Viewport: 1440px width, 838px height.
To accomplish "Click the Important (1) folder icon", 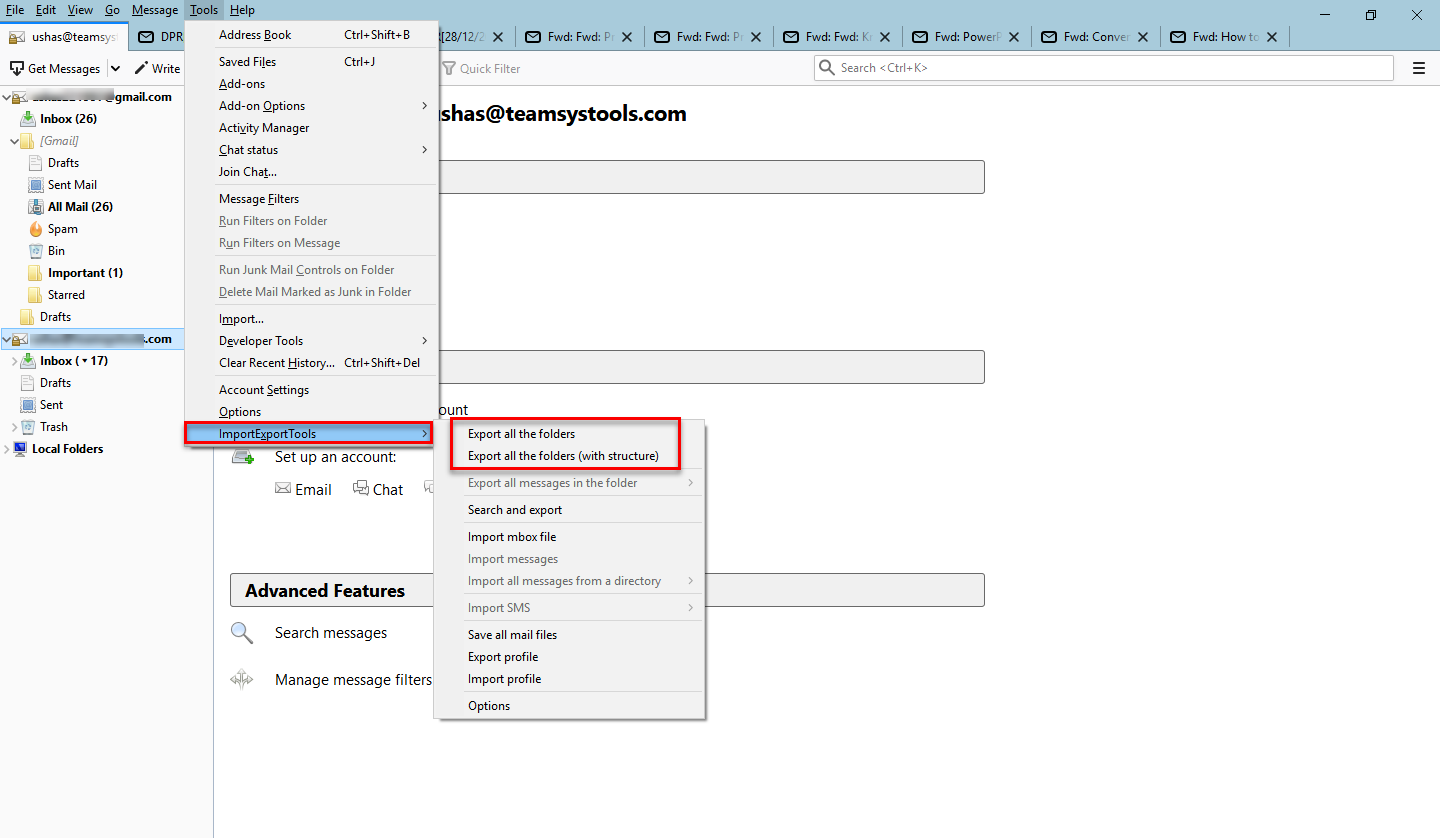I will [36, 273].
